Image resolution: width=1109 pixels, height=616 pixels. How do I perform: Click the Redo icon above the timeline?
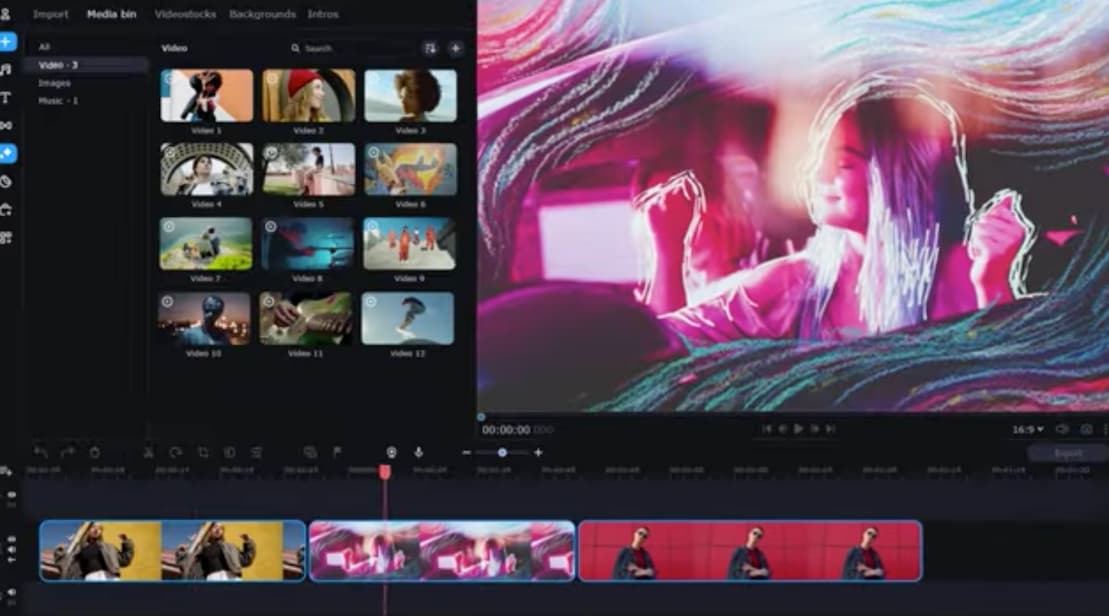pos(67,452)
